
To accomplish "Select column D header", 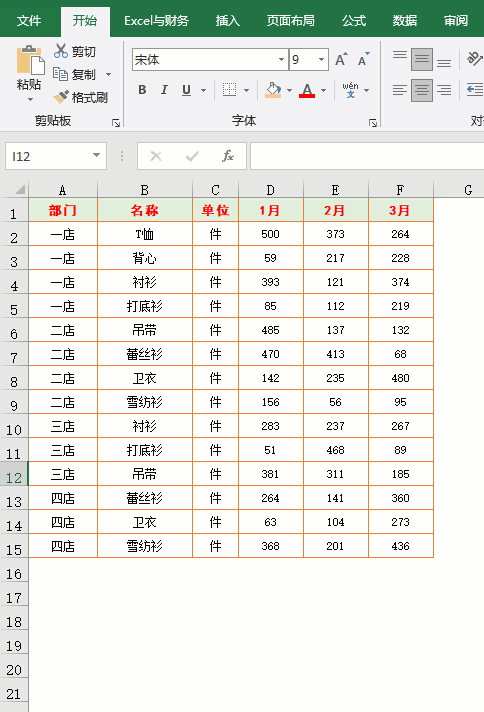I will 270,190.
